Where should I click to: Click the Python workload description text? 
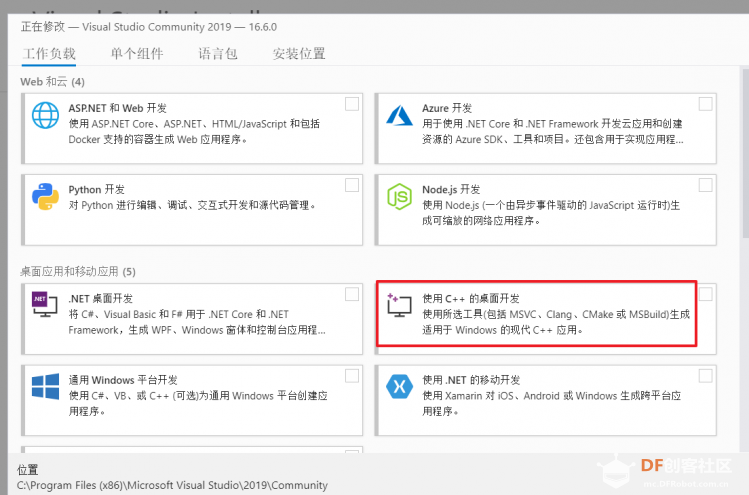point(192,205)
